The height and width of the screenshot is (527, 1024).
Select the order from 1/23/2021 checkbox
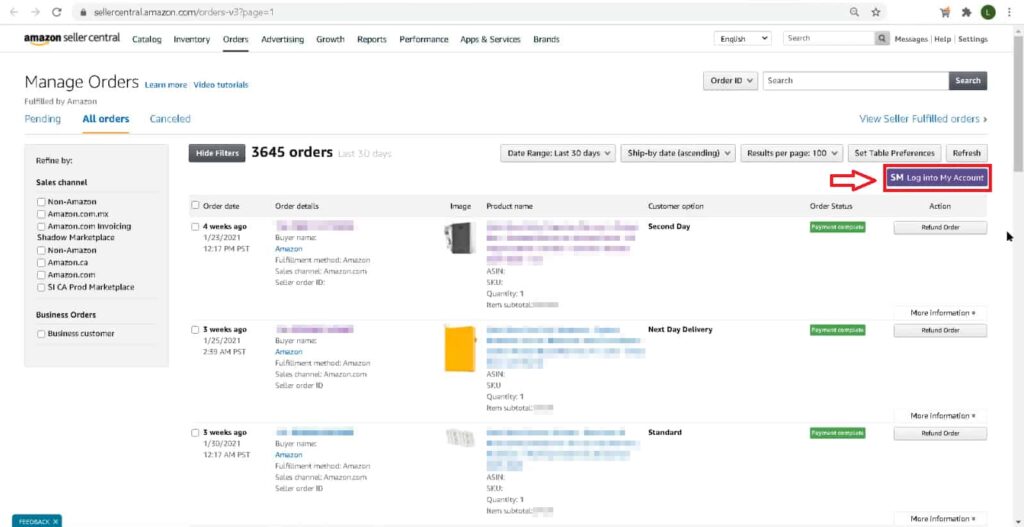[195, 227]
